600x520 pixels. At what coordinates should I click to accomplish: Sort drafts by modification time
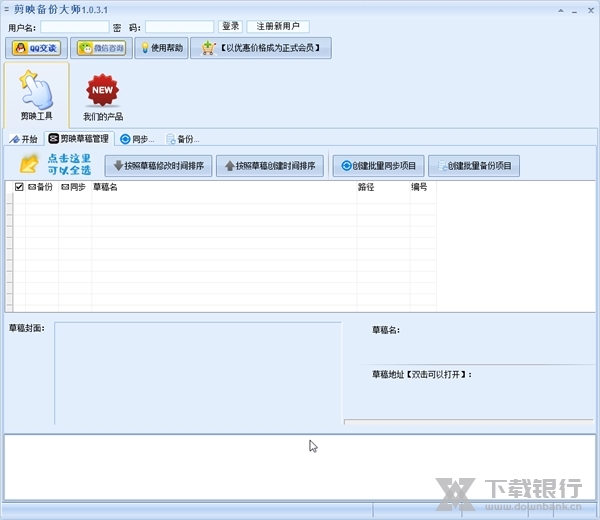[158, 166]
